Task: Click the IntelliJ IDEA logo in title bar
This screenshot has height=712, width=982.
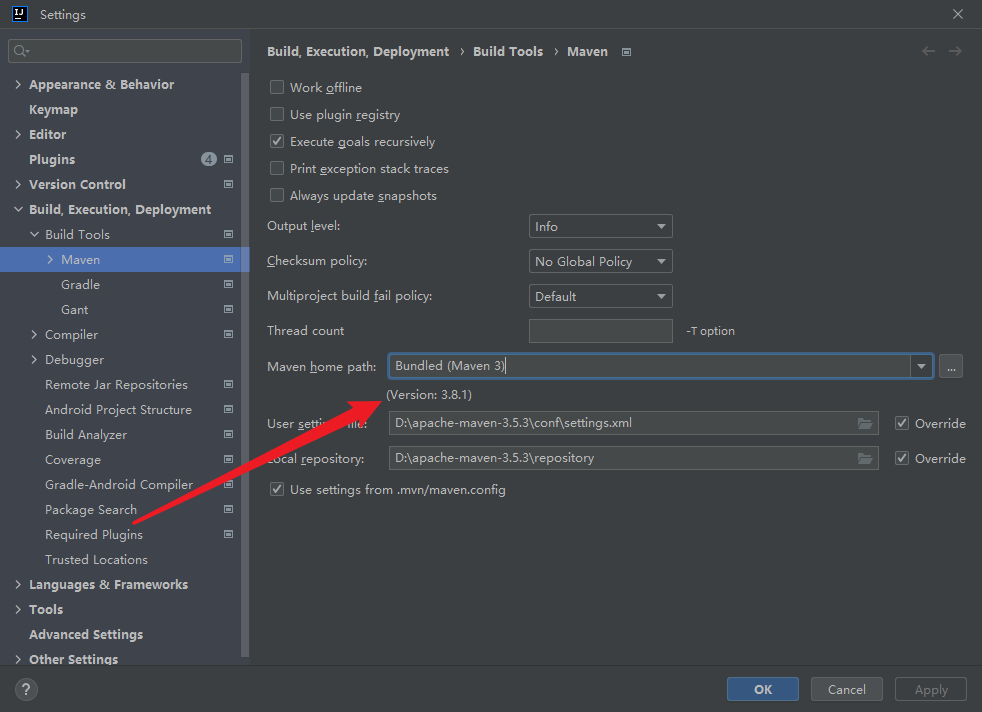Action: click(20, 14)
